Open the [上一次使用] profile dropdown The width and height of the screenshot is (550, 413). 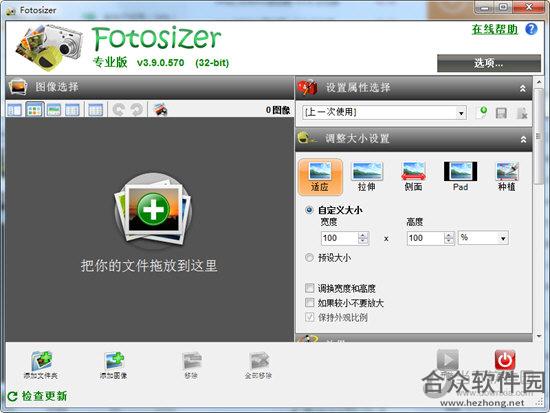384,112
